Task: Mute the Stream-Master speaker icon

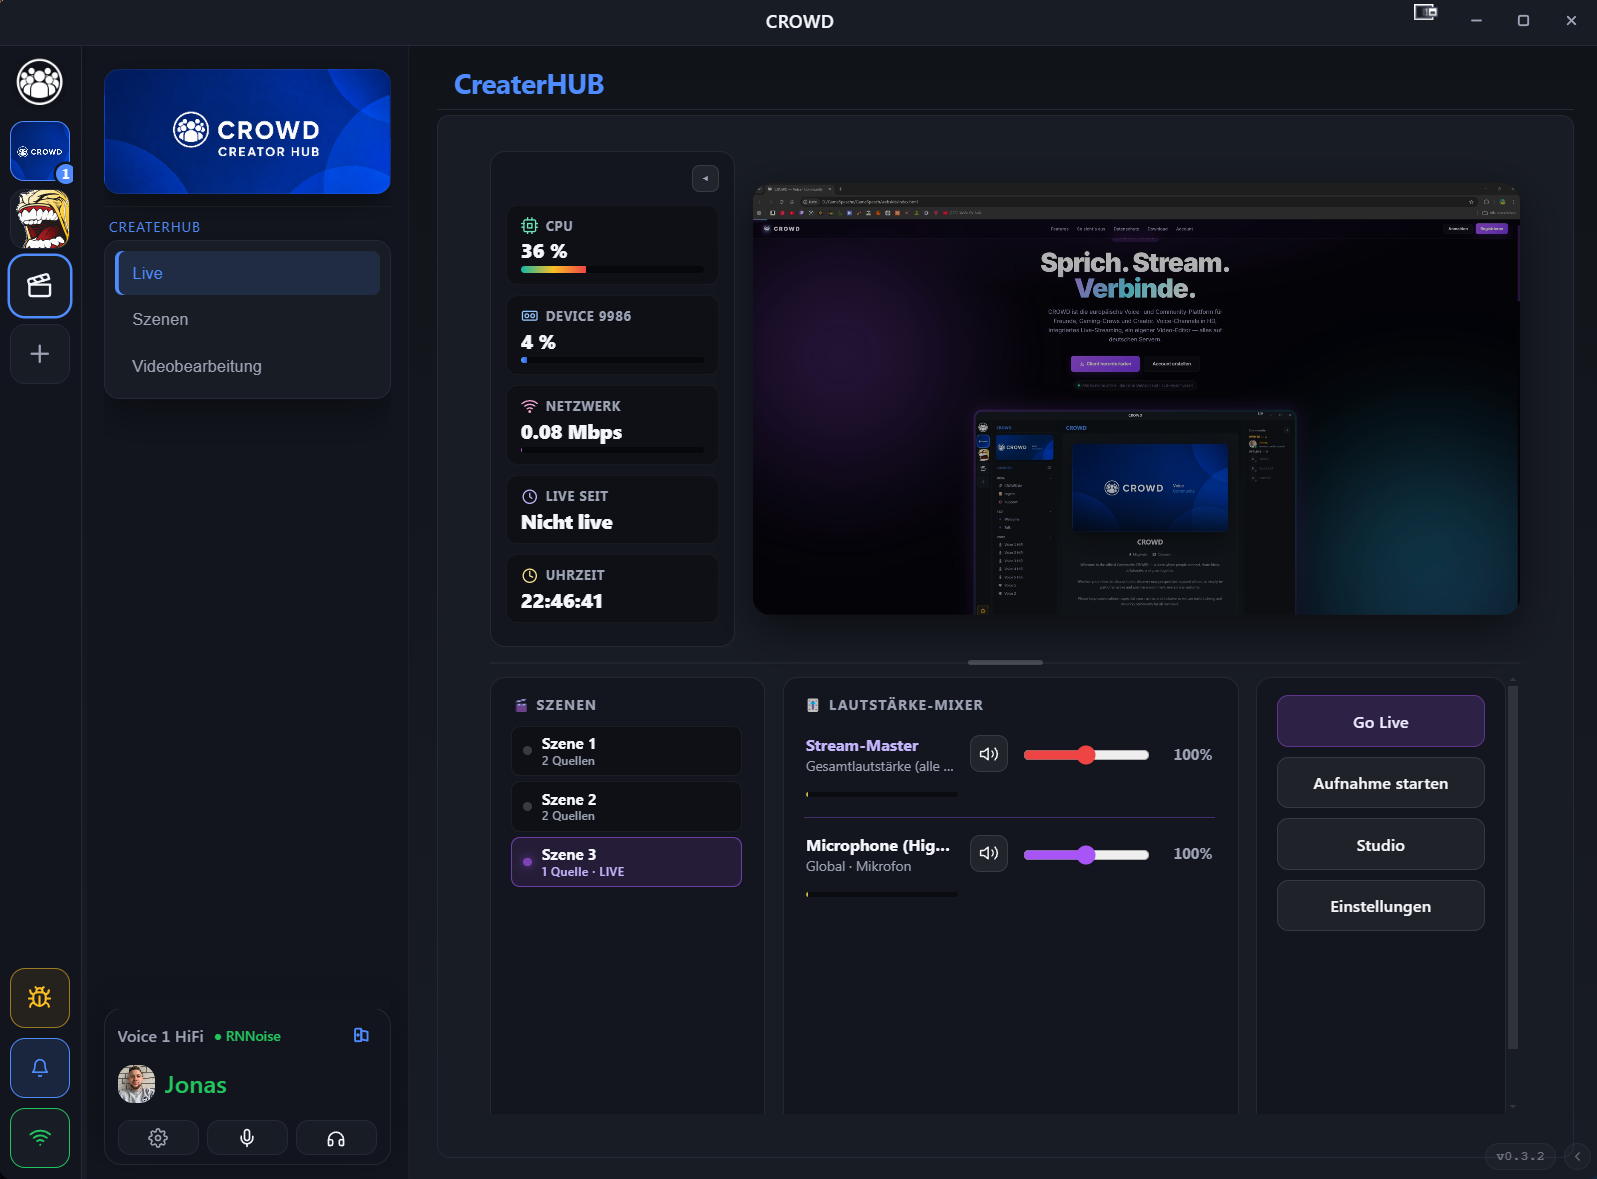Action: coord(989,754)
